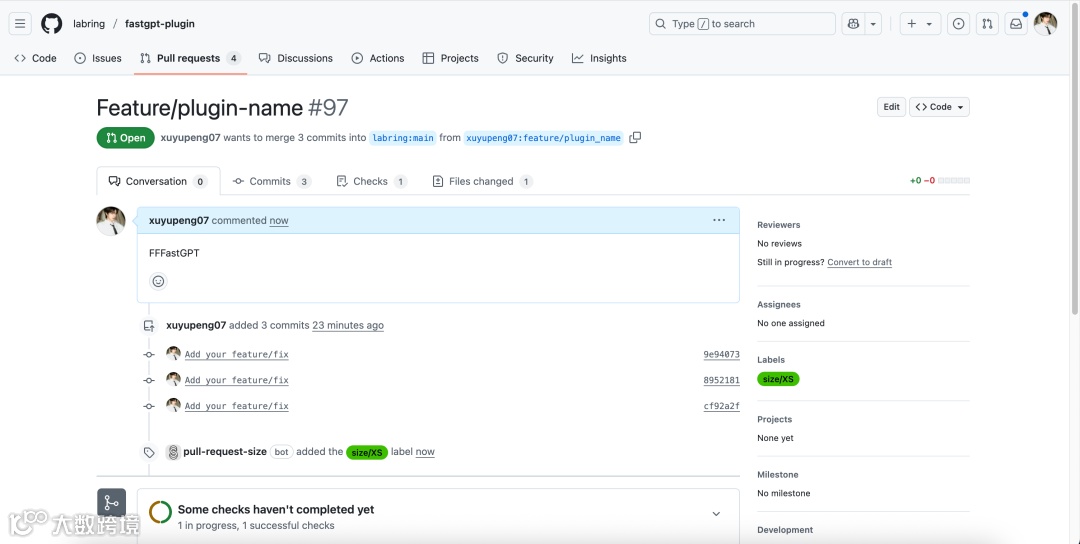
Task: Open Projects tab
Action: tap(450, 58)
